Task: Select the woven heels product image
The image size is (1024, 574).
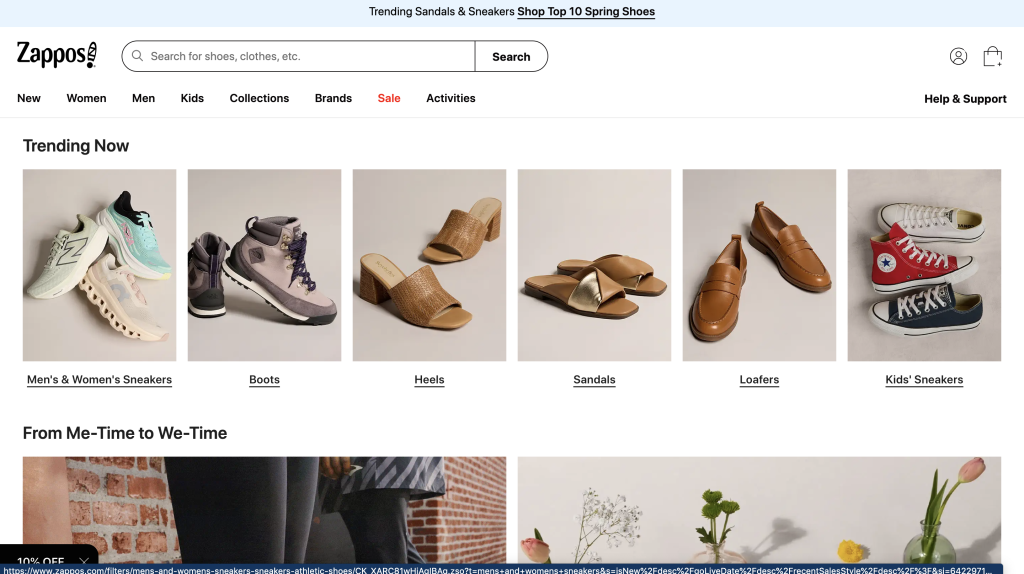Action: click(429, 265)
